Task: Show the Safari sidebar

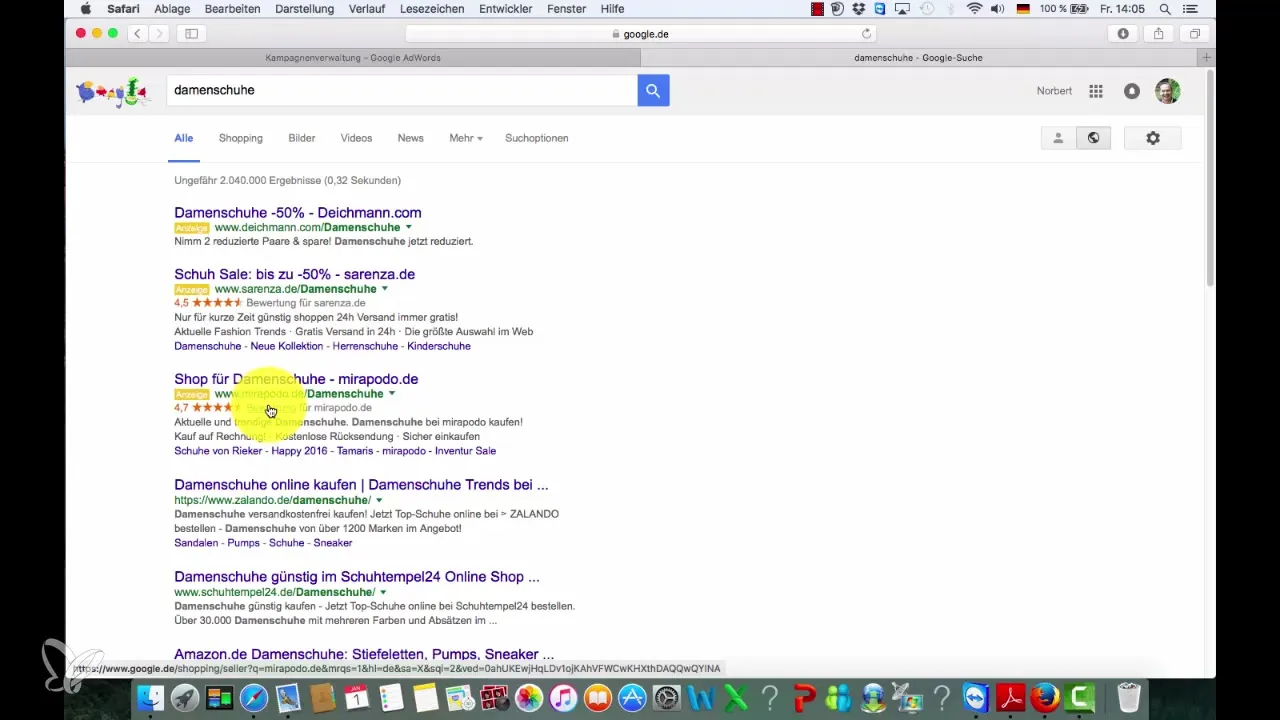Action: pyautogui.click(x=191, y=33)
